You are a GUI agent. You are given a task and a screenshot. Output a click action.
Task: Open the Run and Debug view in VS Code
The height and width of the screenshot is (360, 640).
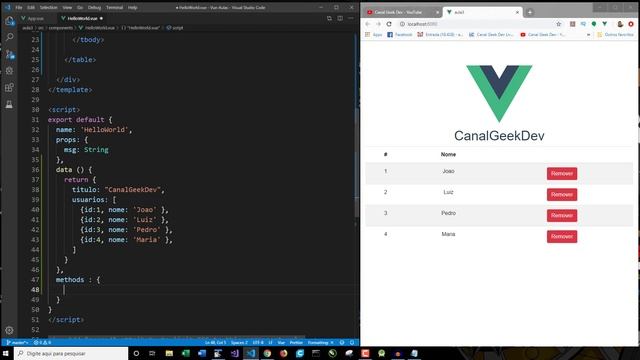(9, 71)
